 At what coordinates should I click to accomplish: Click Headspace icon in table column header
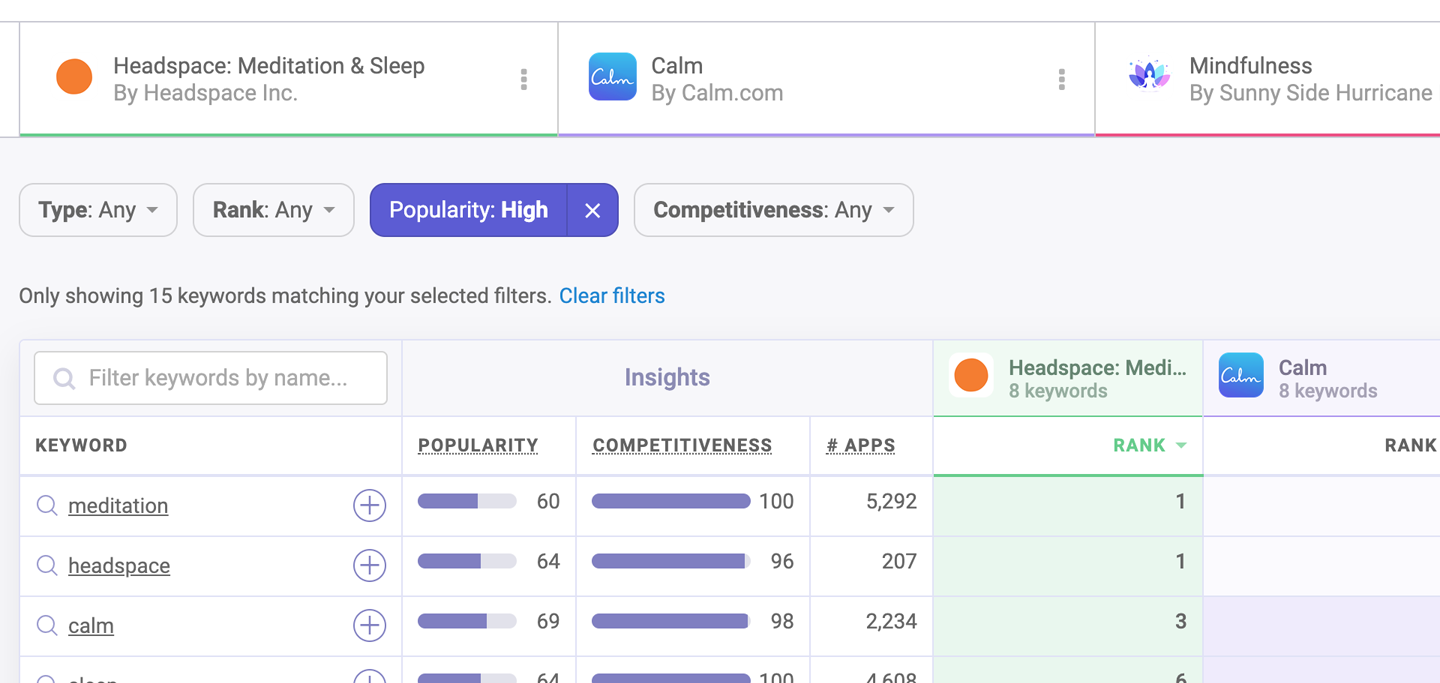(971, 377)
